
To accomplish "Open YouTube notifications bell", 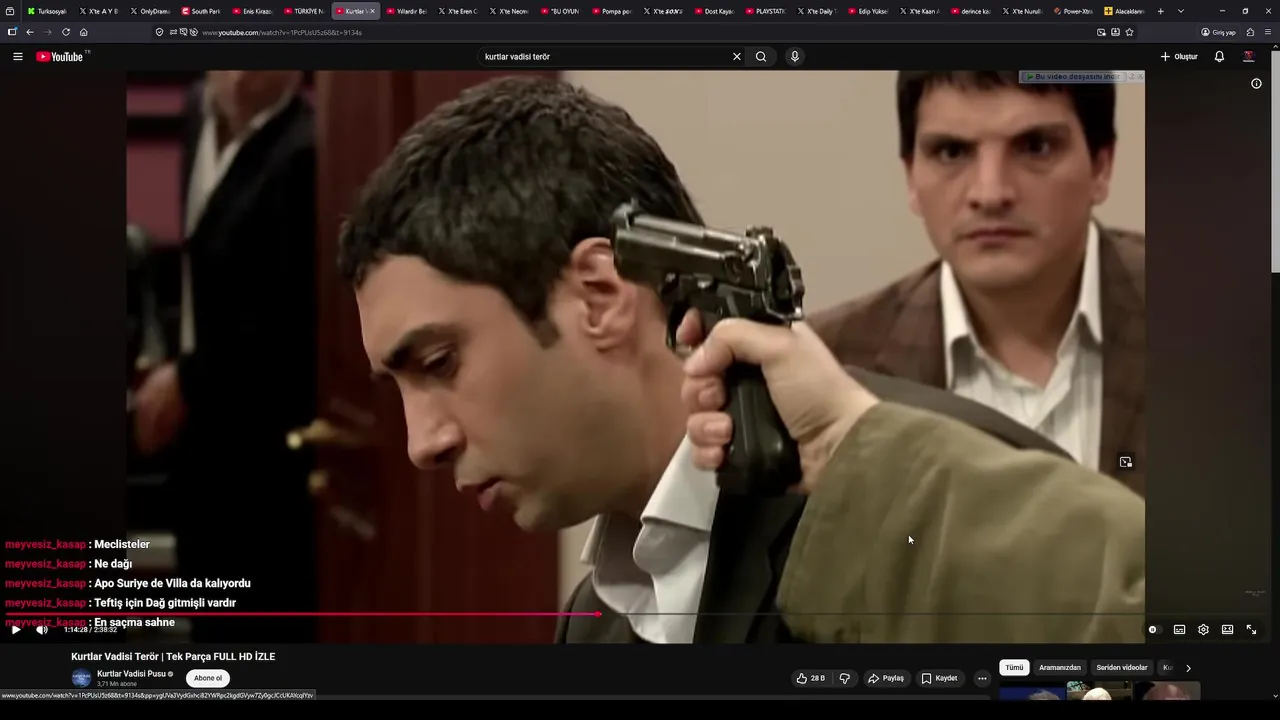I will click(x=1219, y=57).
